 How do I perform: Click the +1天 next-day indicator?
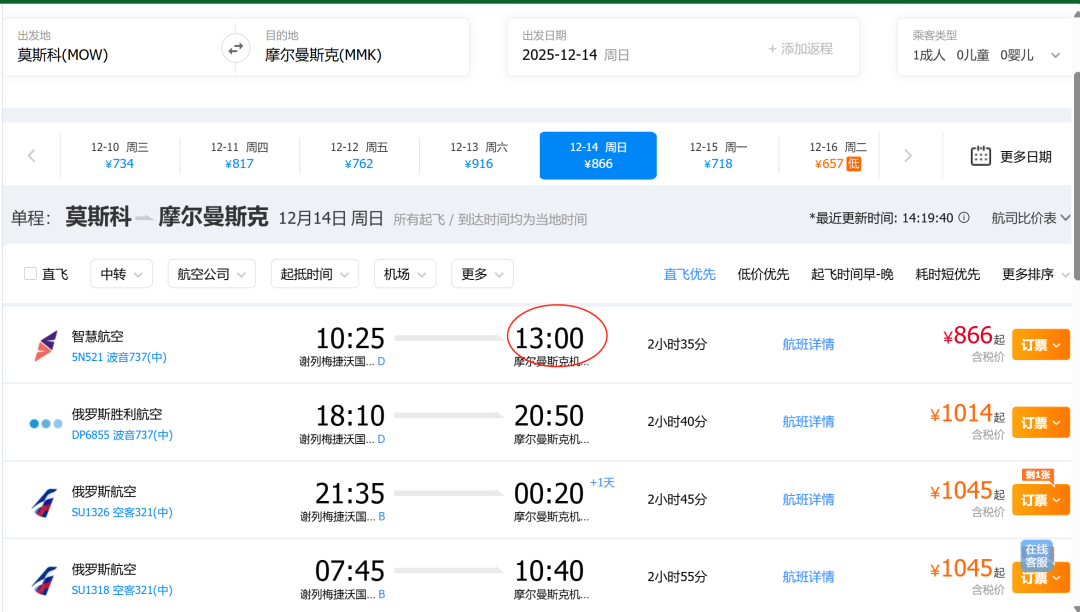(602, 483)
